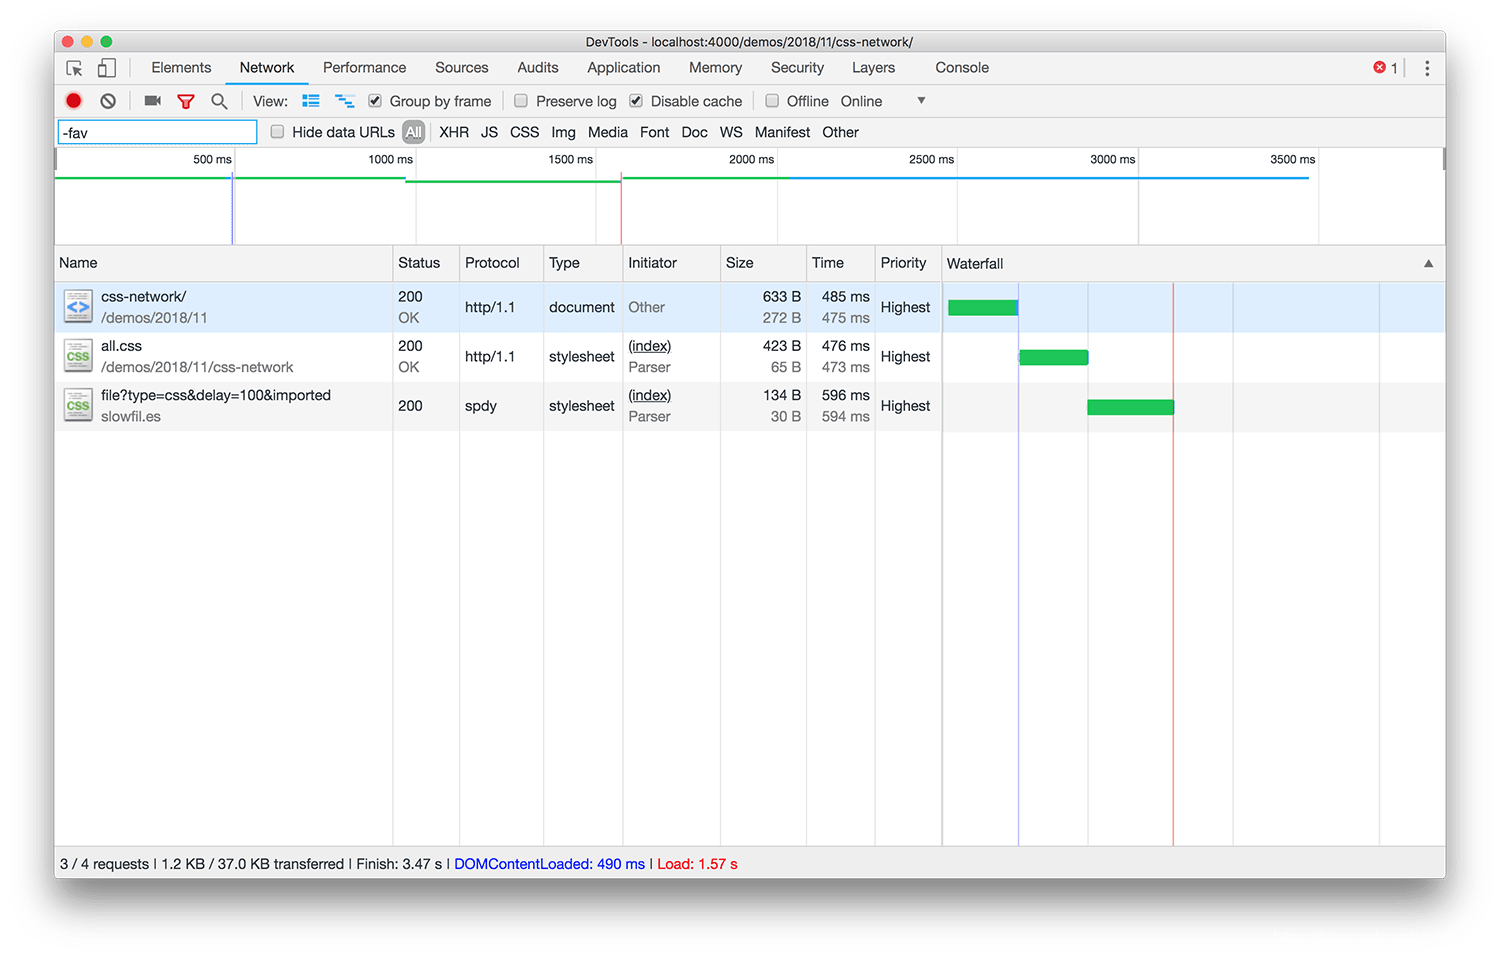Select the Security tab

[x=797, y=68]
